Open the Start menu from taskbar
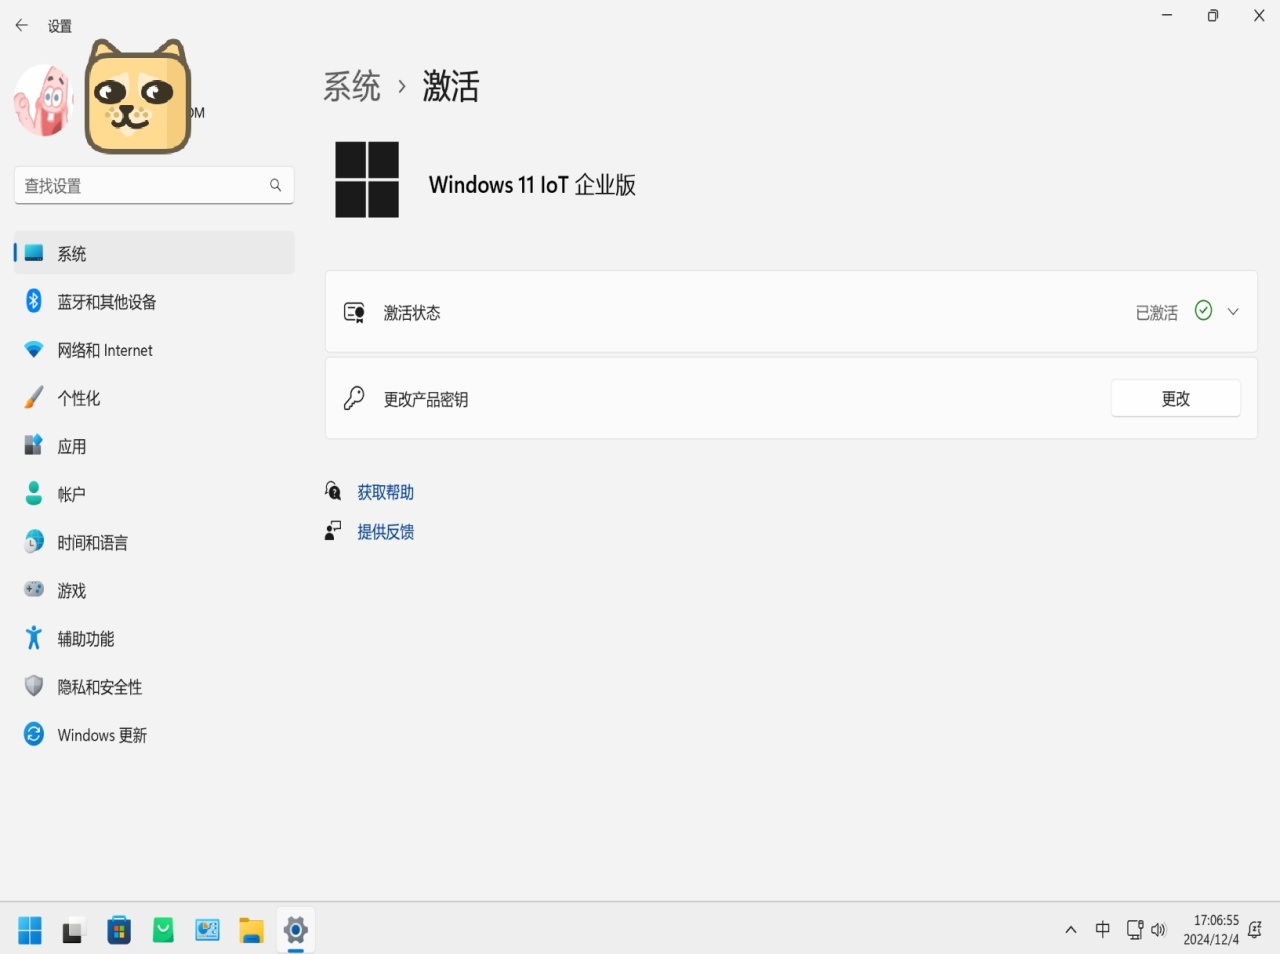Viewport: 1280px width, 954px height. point(30,931)
